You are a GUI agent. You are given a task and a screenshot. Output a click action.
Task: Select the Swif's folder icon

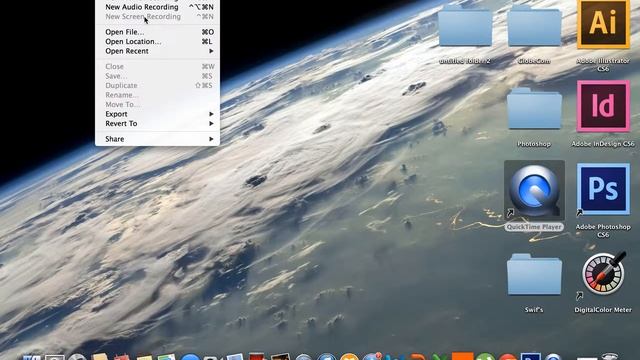(x=534, y=274)
